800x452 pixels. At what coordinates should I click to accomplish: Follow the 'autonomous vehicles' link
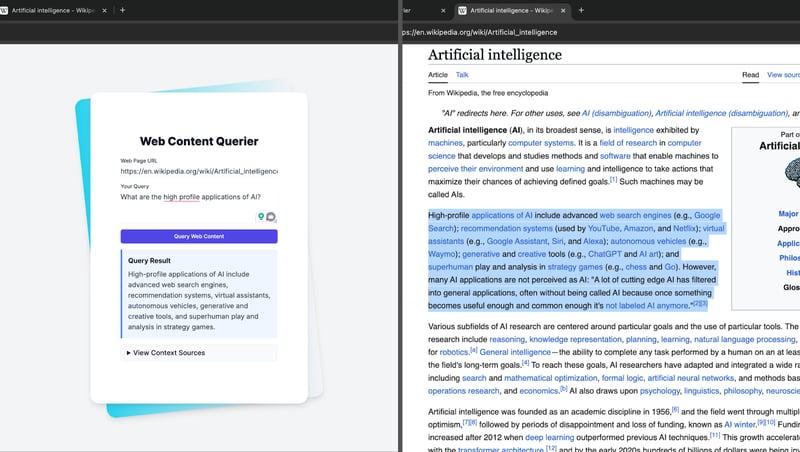pyautogui.click(x=648, y=241)
